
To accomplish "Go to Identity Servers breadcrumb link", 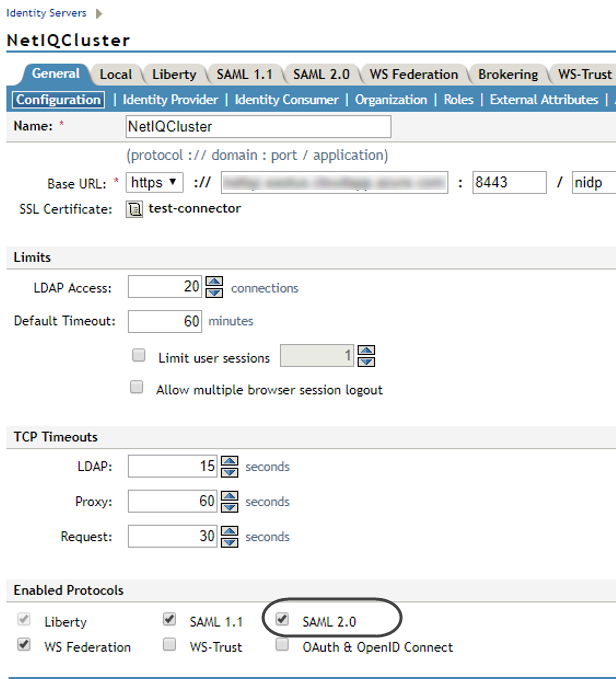I will [46, 13].
